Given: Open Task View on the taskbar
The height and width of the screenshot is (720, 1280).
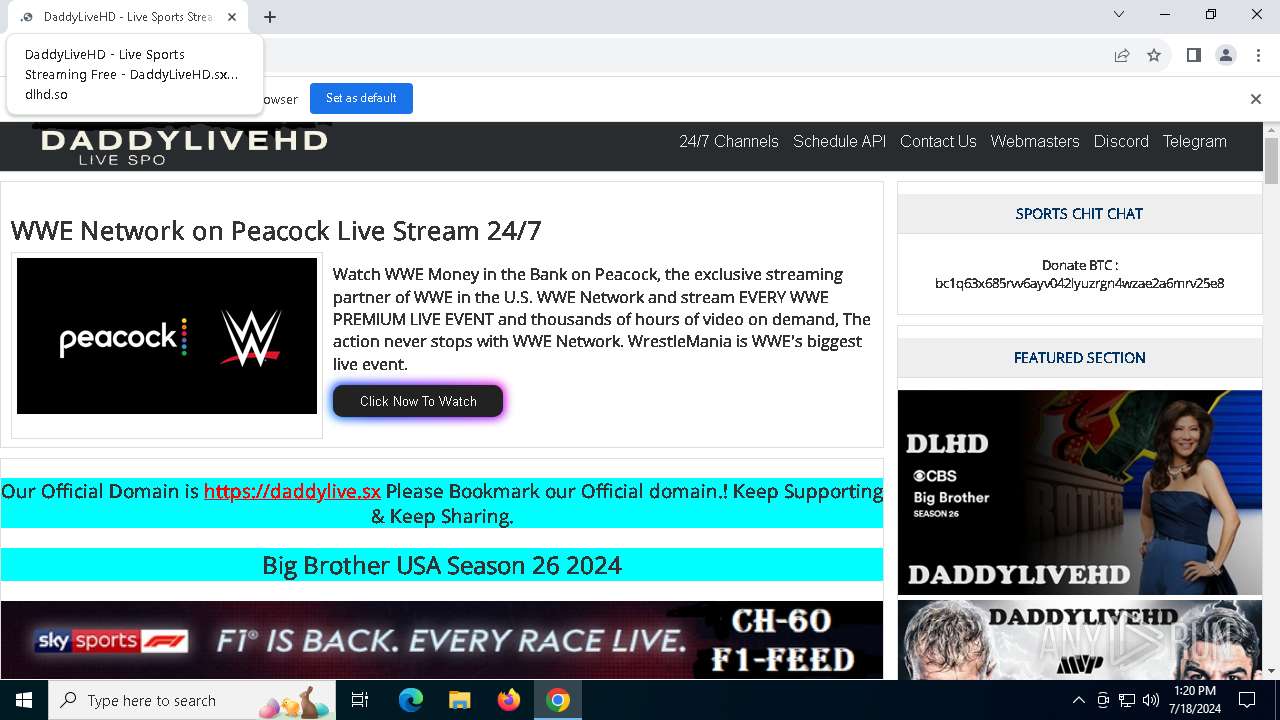Looking at the screenshot, I should click(361, 700).
